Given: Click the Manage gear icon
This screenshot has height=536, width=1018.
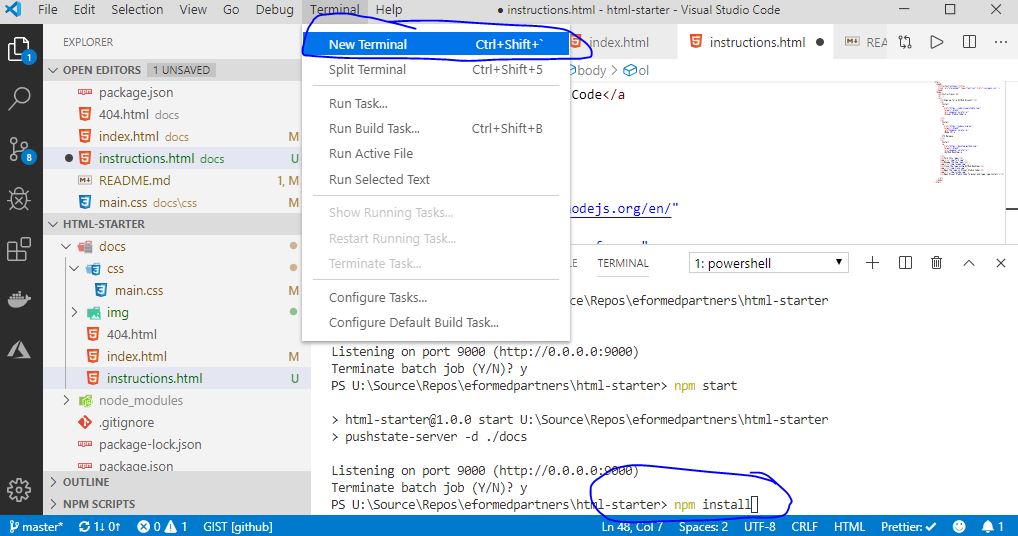Looking at the screenshot, I should coord(20,490).
